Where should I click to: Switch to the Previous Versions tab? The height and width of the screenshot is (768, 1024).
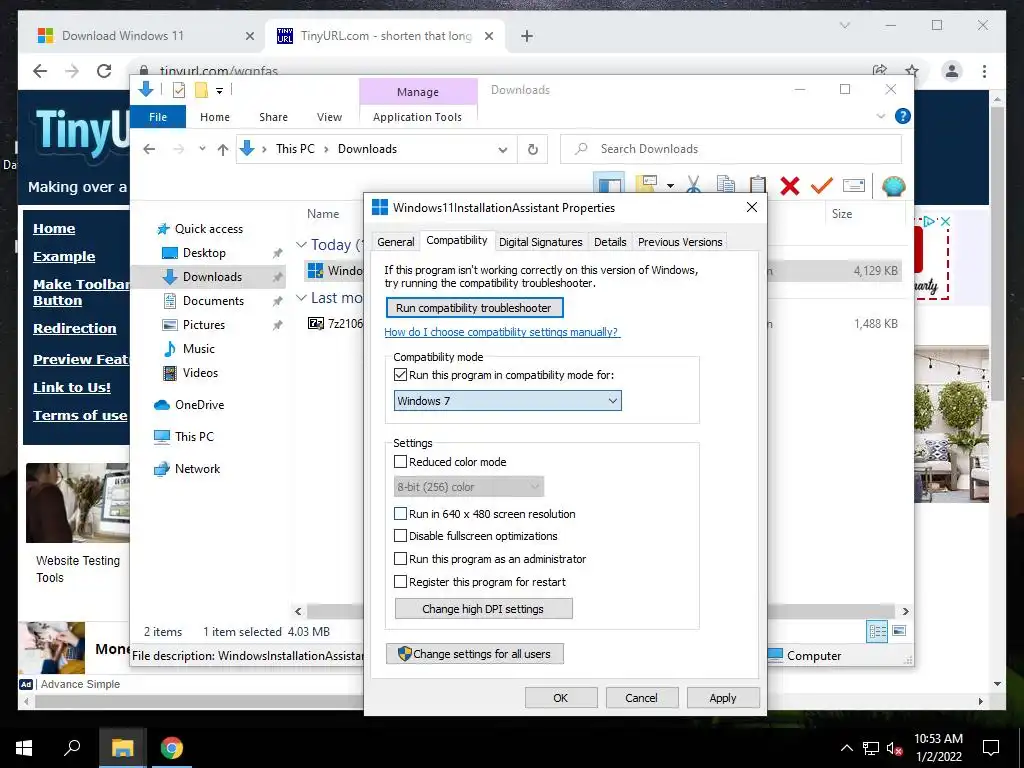click(680, 242)
